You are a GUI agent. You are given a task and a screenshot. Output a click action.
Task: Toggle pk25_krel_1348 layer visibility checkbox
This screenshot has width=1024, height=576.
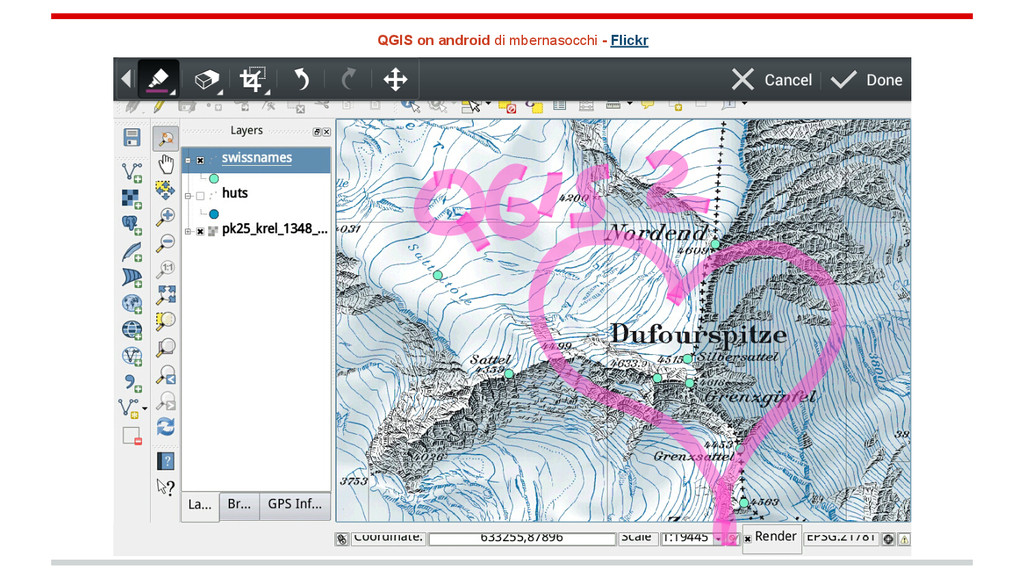pyautogui.click(x=200, y=231)
